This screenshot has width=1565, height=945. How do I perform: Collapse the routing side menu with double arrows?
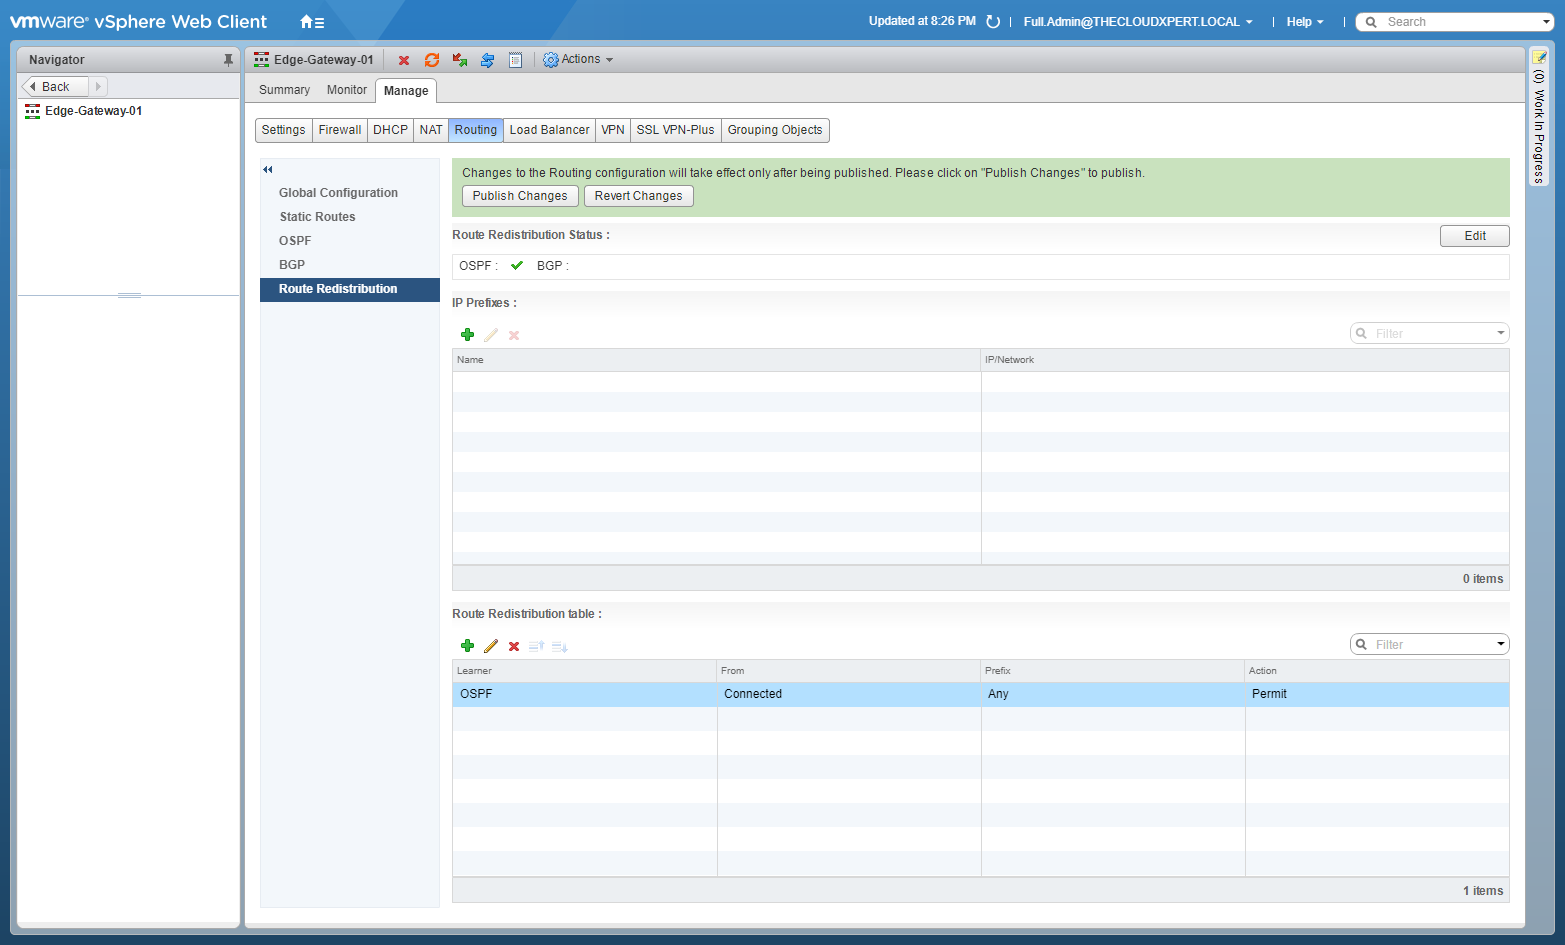[x=268, y=170]
